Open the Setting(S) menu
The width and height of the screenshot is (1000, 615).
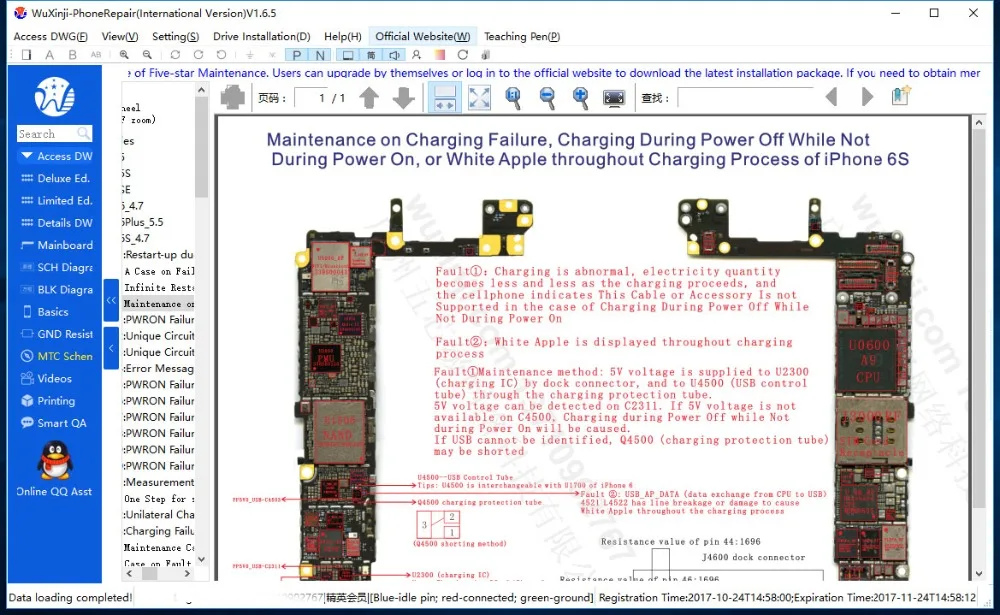(x=175, y=36)
